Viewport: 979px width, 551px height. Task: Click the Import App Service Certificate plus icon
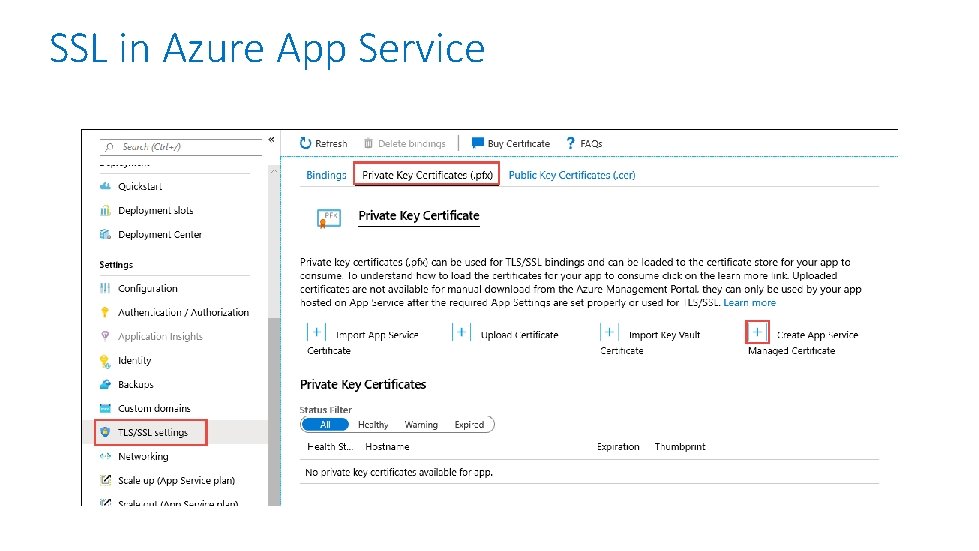pos(317,332)
